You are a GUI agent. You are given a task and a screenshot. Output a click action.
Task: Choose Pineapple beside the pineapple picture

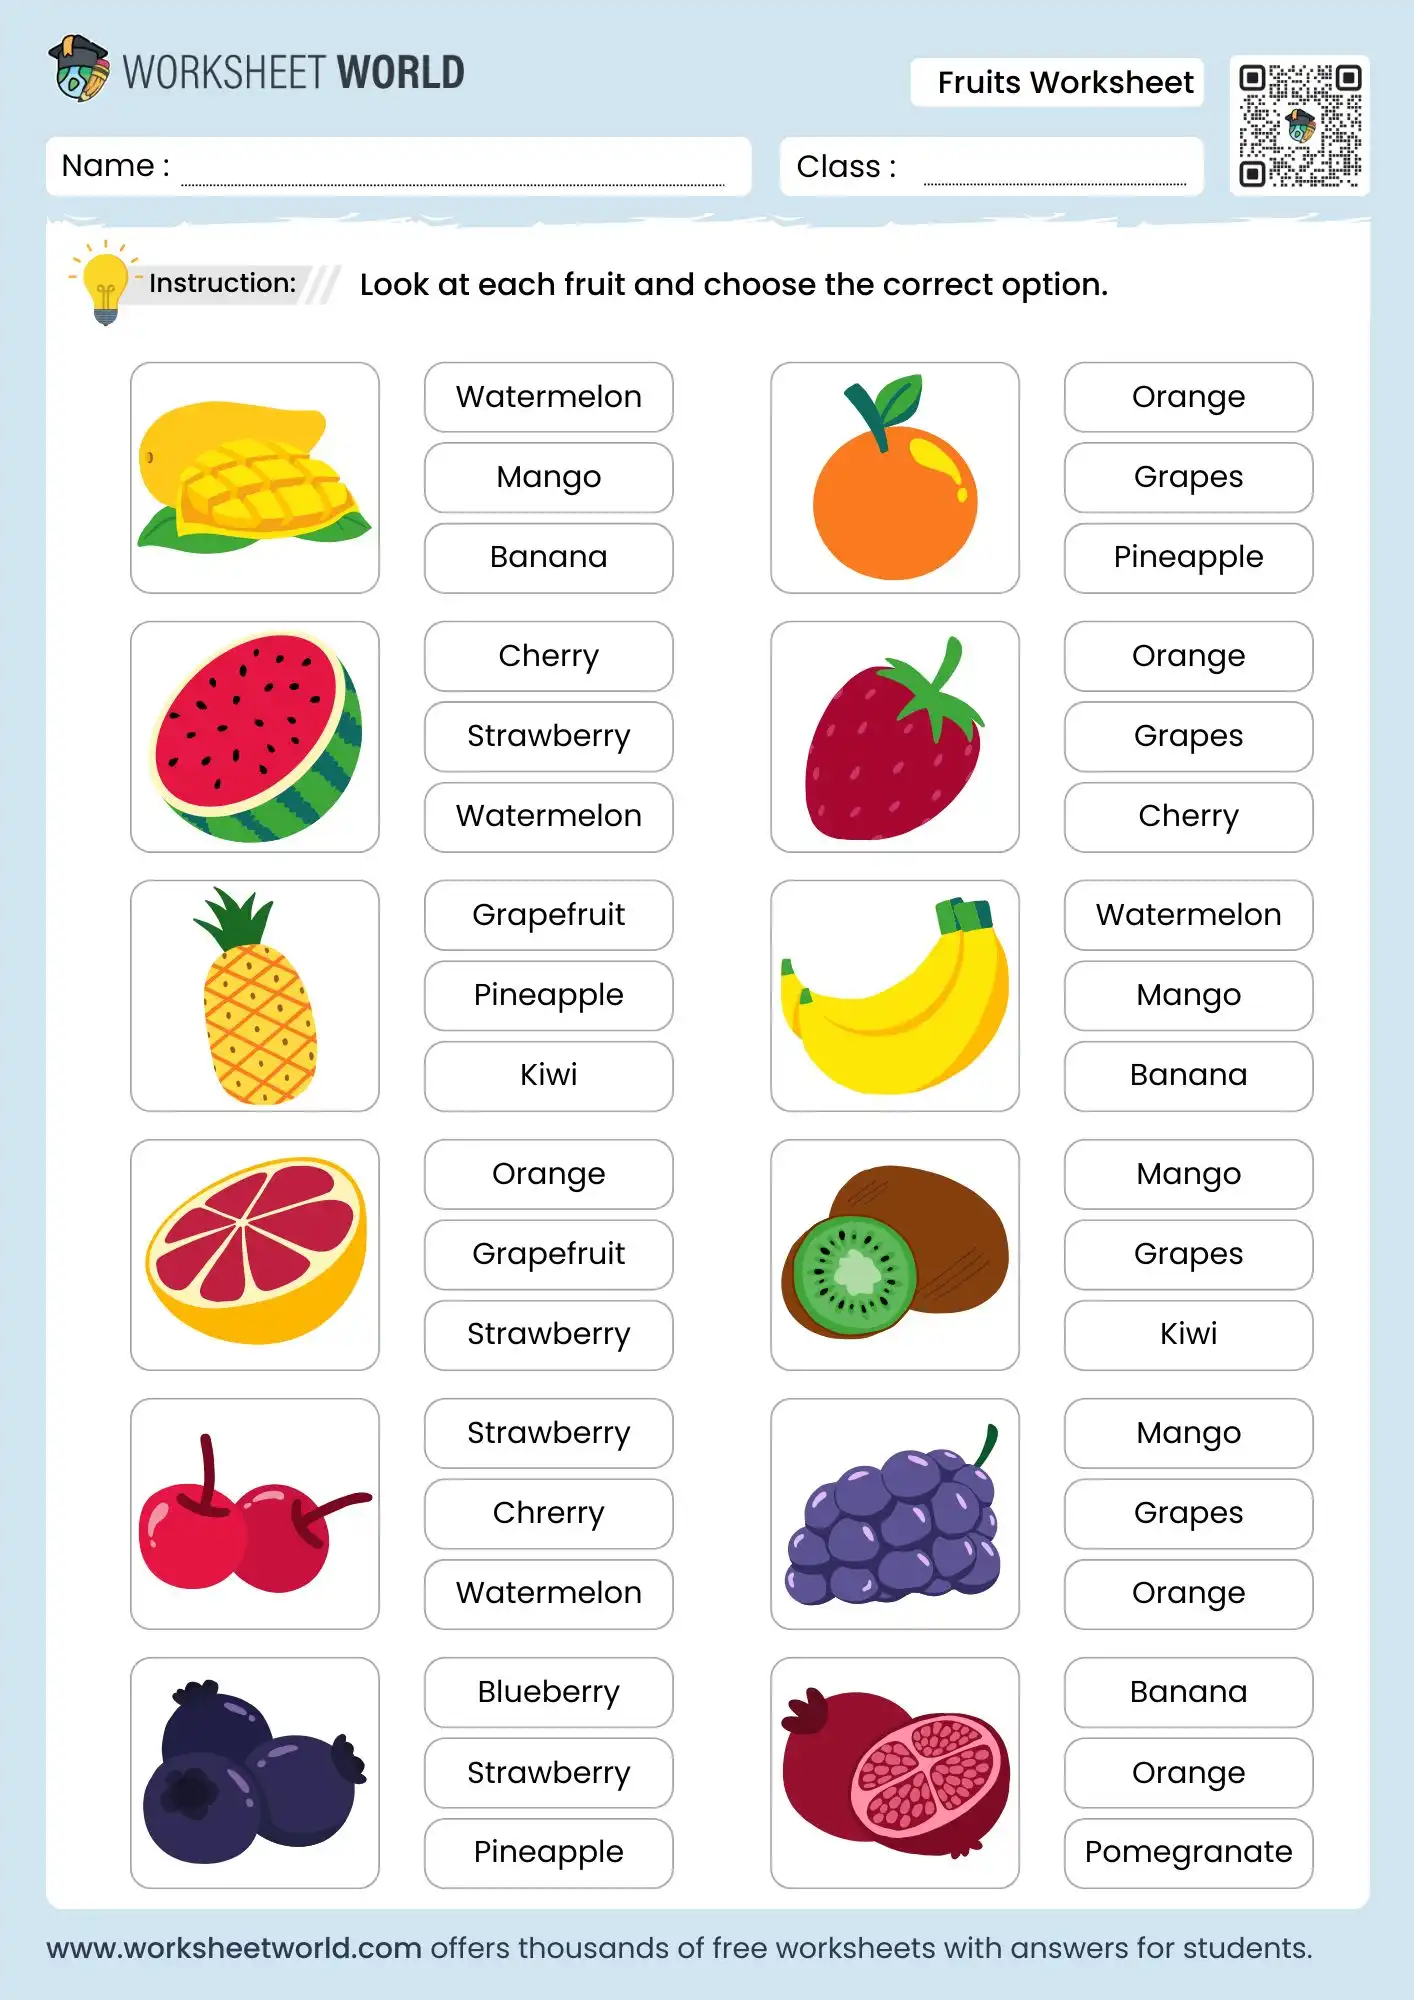[x=548, y=995]
